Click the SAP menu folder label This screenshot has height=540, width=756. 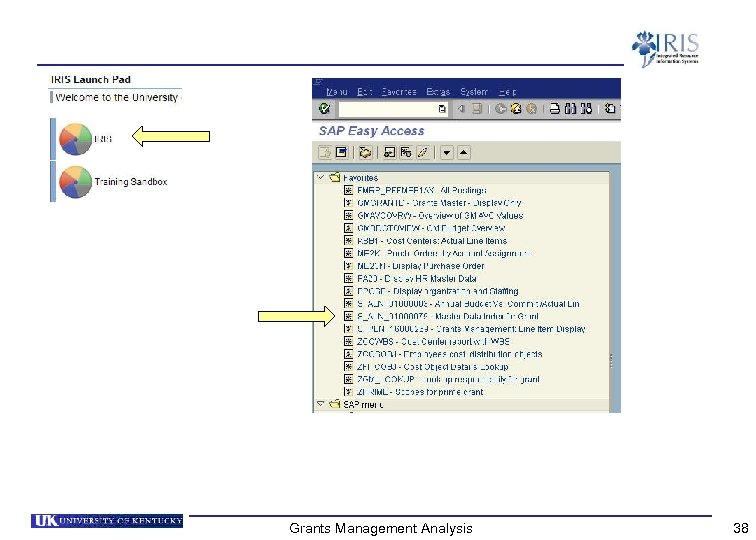[363, 405]
